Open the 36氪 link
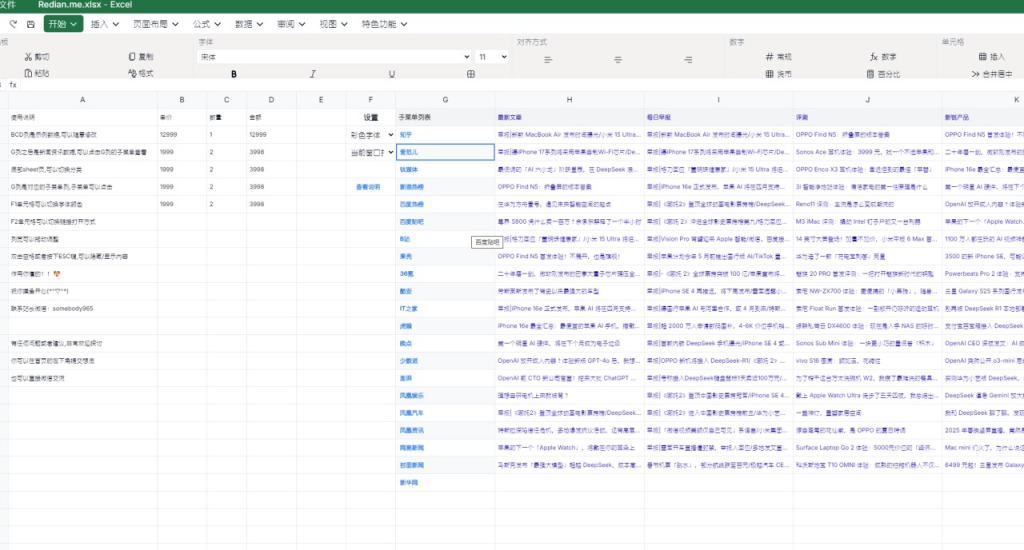The image size is (1024, 550). pyautogui.click(x=406, y=274)
